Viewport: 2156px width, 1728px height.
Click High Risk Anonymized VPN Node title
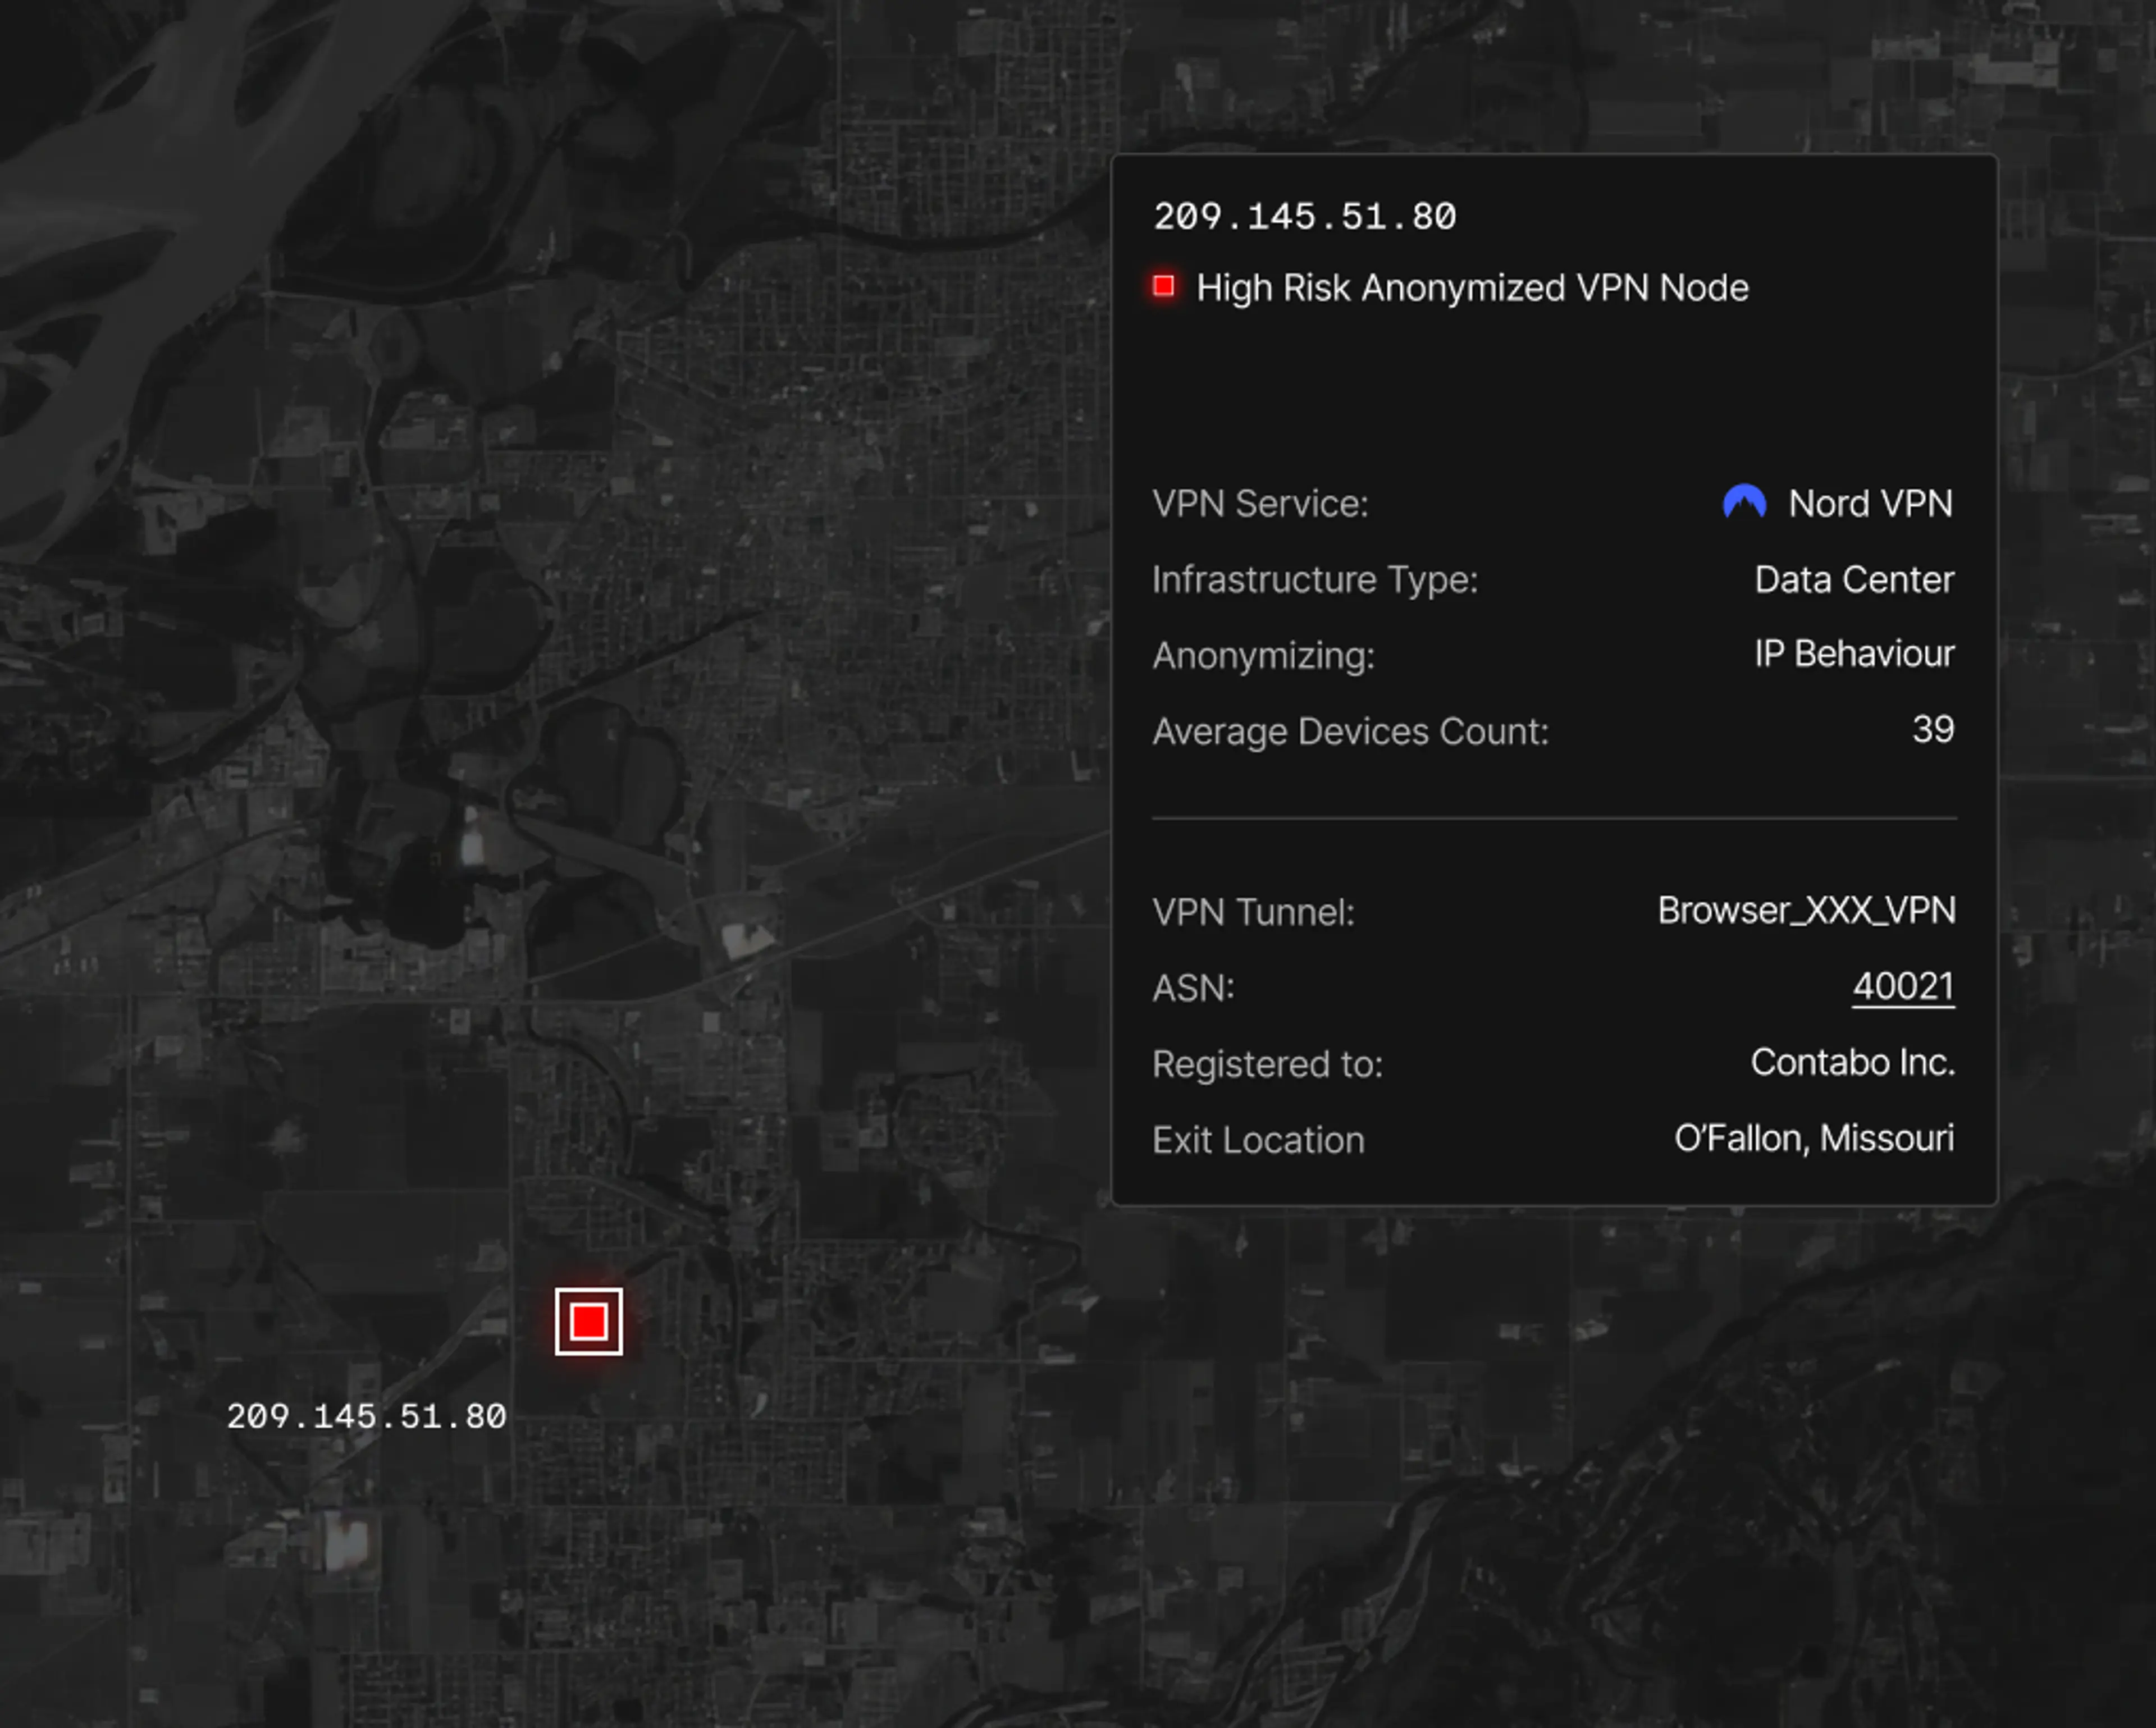(x=1472, y=288)
